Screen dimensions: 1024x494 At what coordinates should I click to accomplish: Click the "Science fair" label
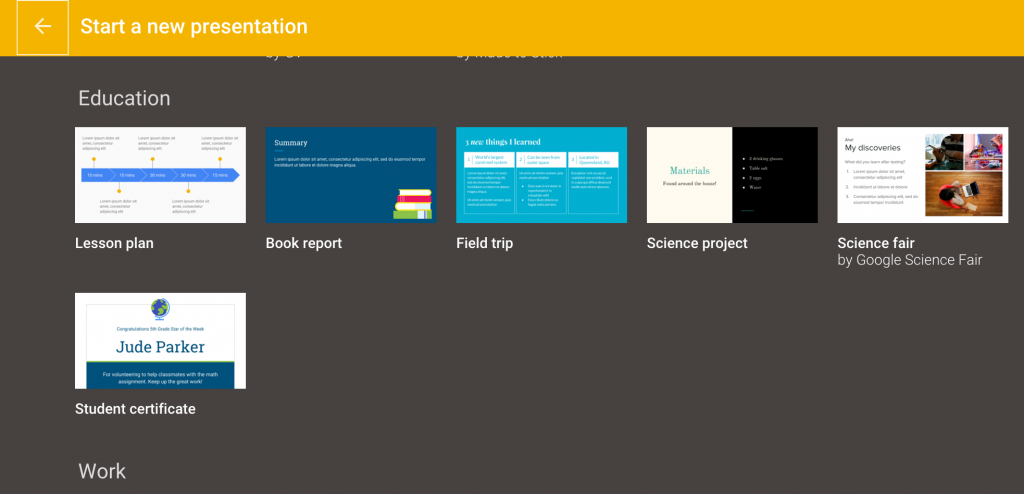[876, 244]
